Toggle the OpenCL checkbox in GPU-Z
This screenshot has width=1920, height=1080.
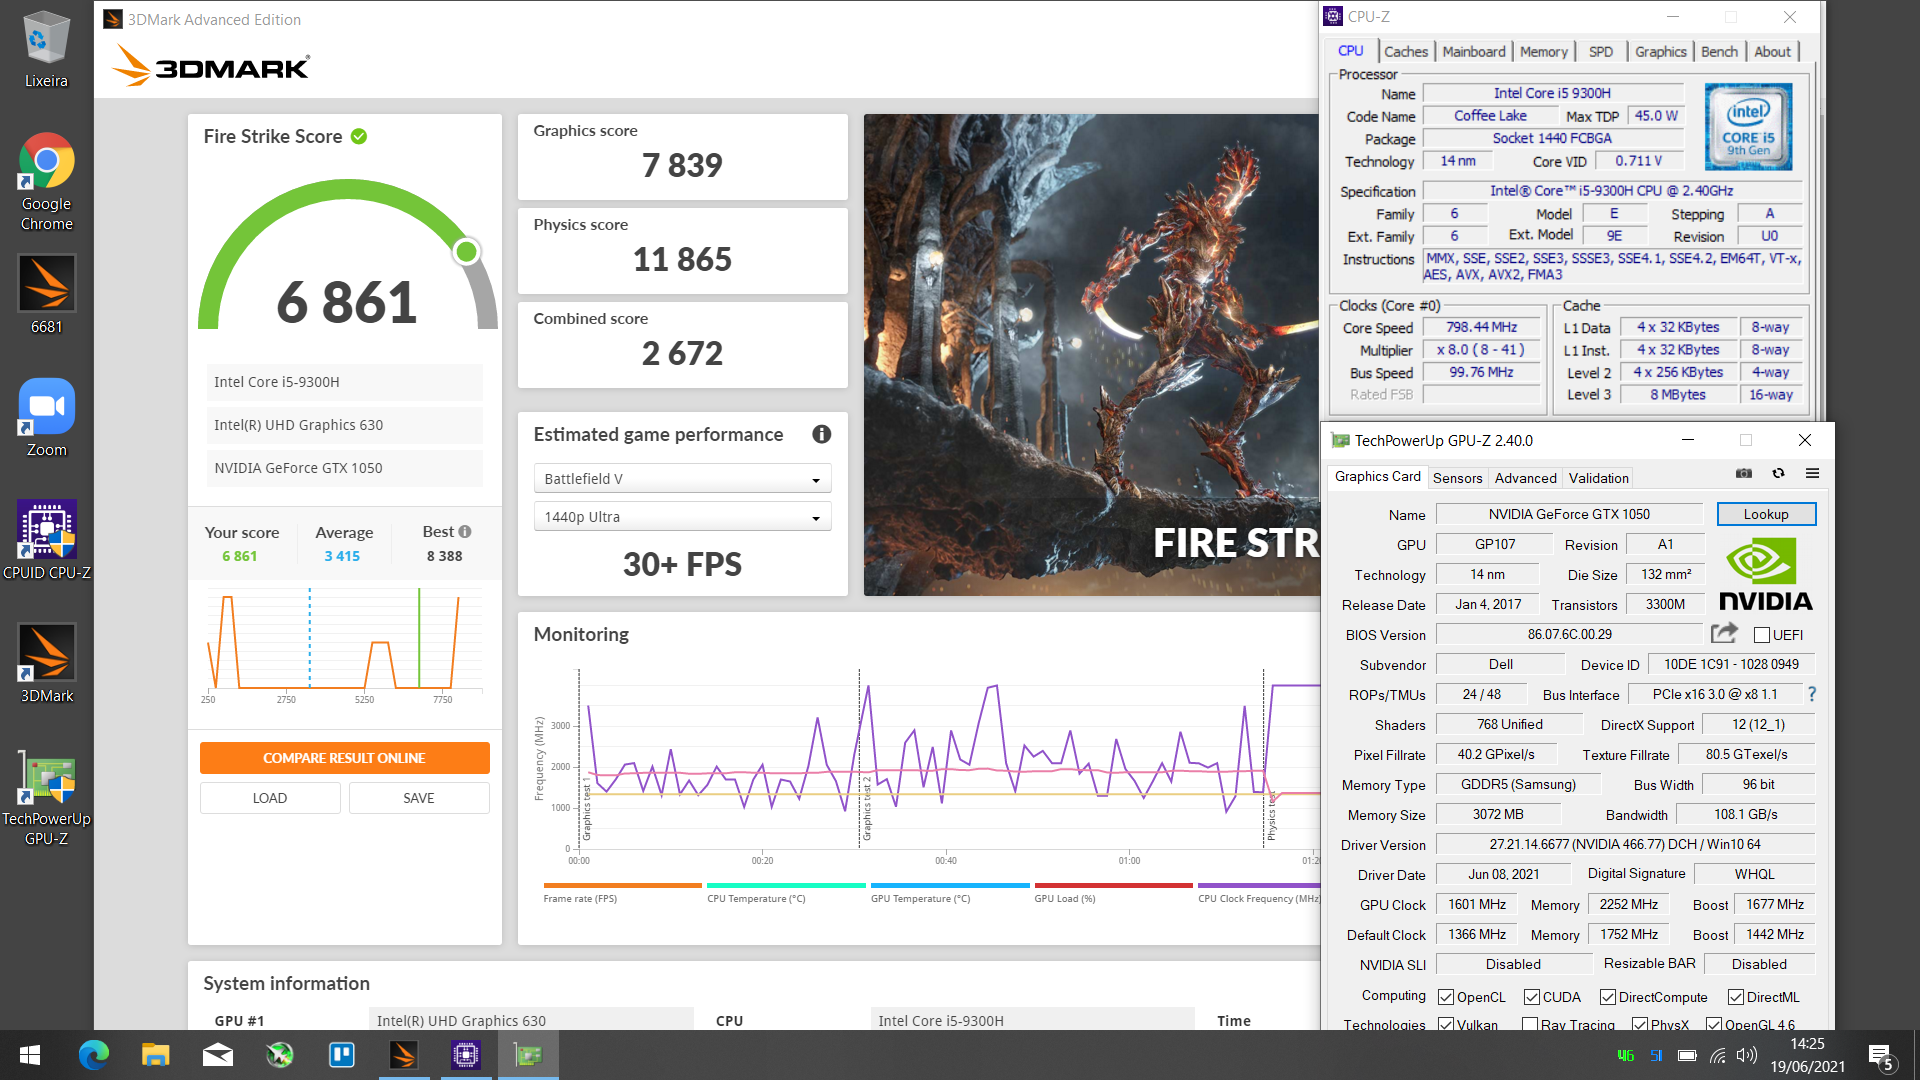click(1446, 997)
